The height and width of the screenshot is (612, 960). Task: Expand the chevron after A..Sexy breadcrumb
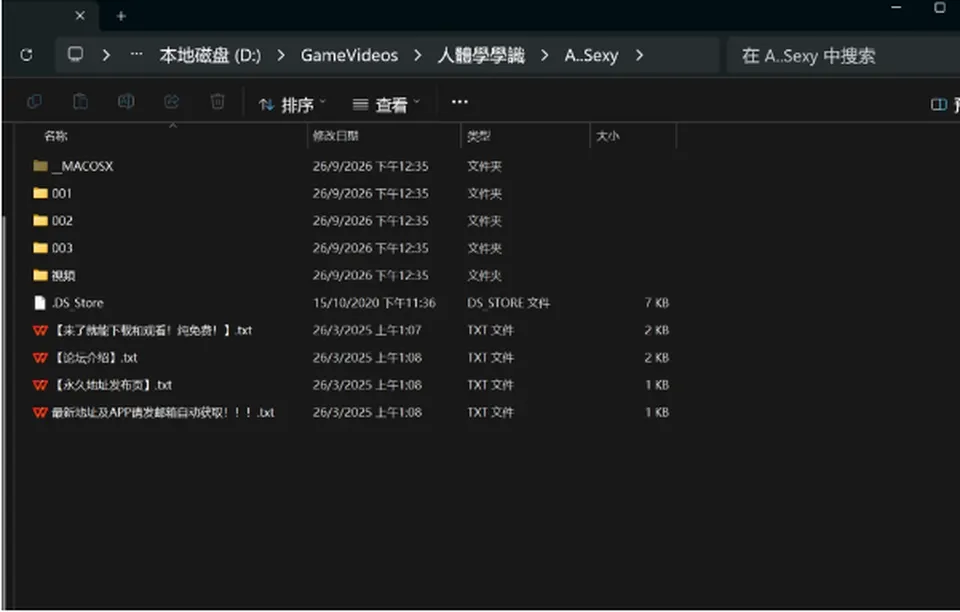coord(639,55)
